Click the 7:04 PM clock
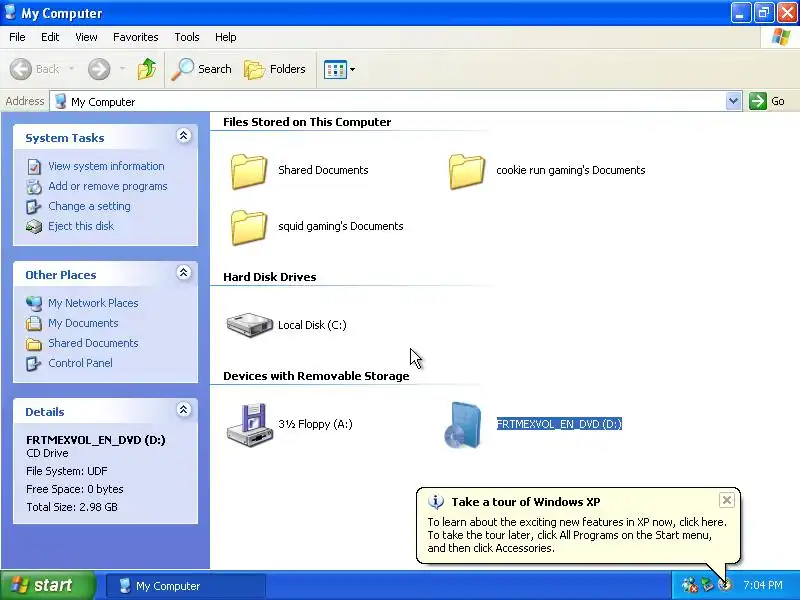Screen dimensions: 800x600 point(763,585)
